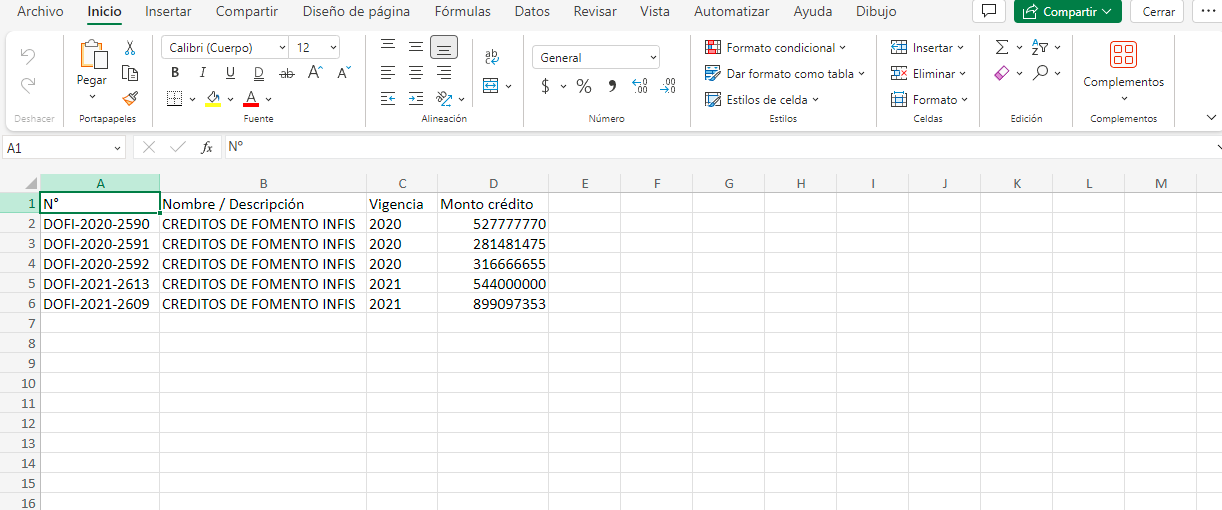Align text right
The height and width of the screenshot is (510, 1222).
tap(444, 73)
